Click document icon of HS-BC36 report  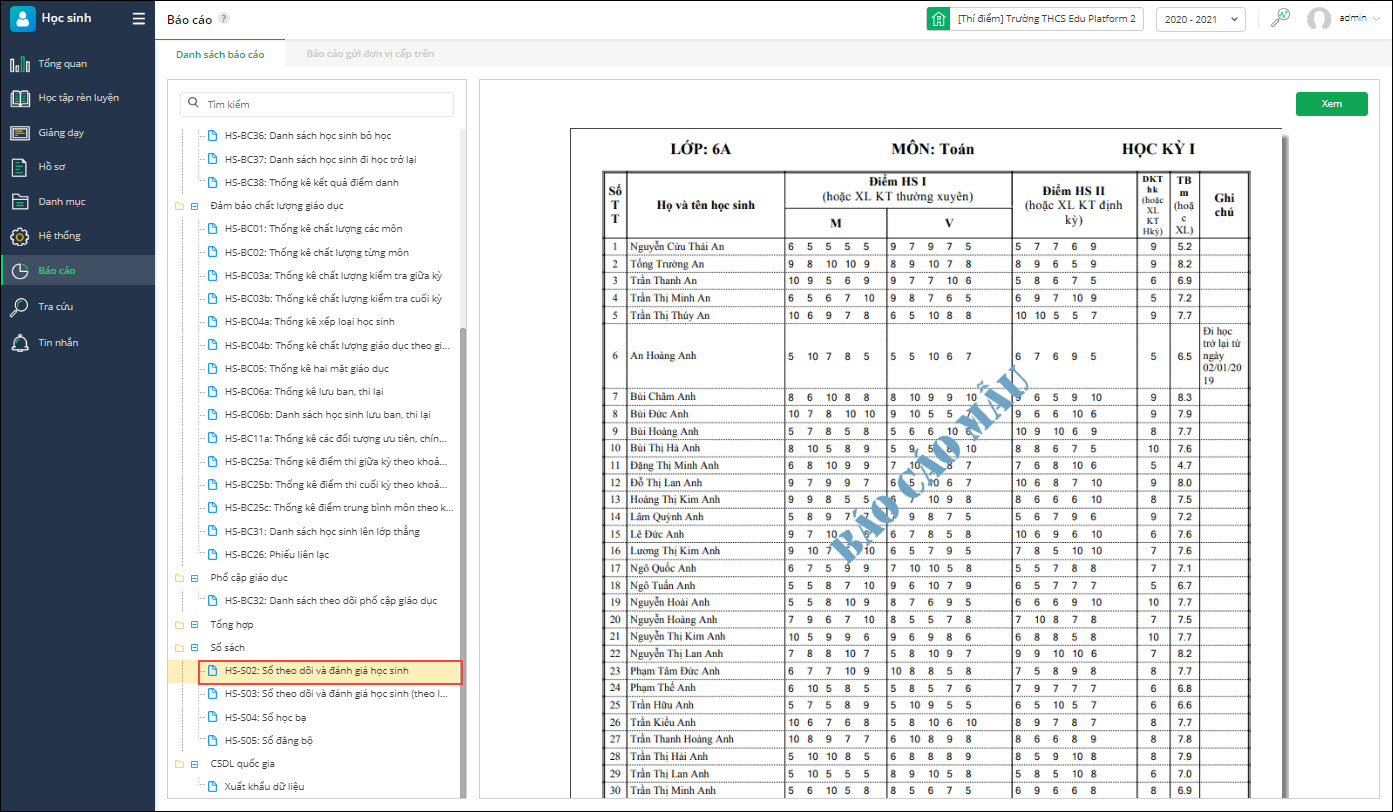(x=212, y=136)
